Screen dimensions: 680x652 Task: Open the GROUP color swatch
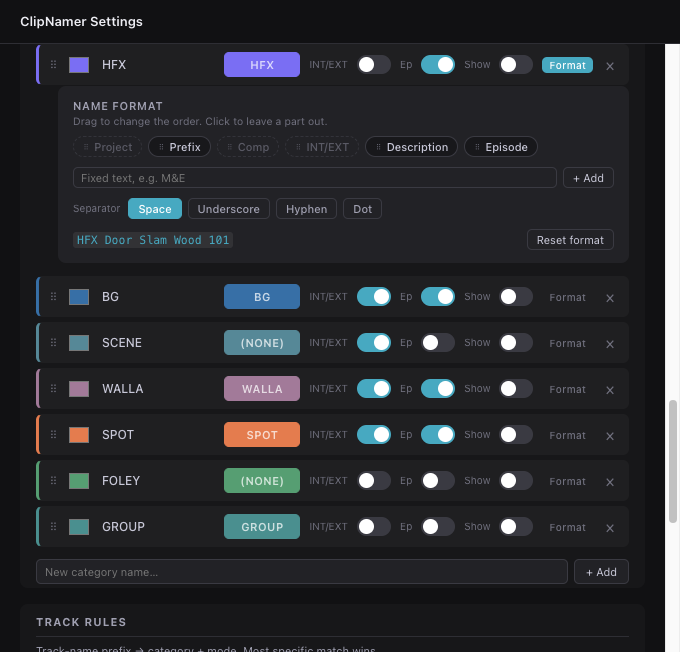(79, 527)
